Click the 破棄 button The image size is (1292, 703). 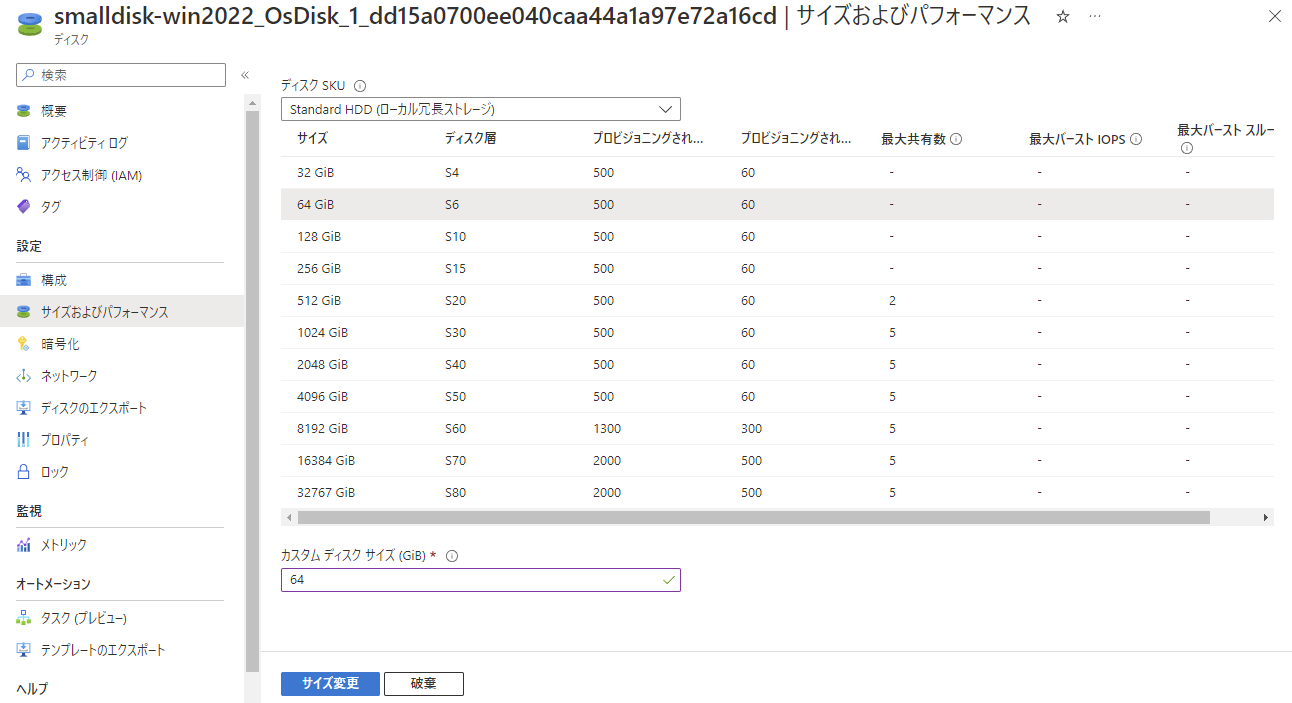coord(424,683)
